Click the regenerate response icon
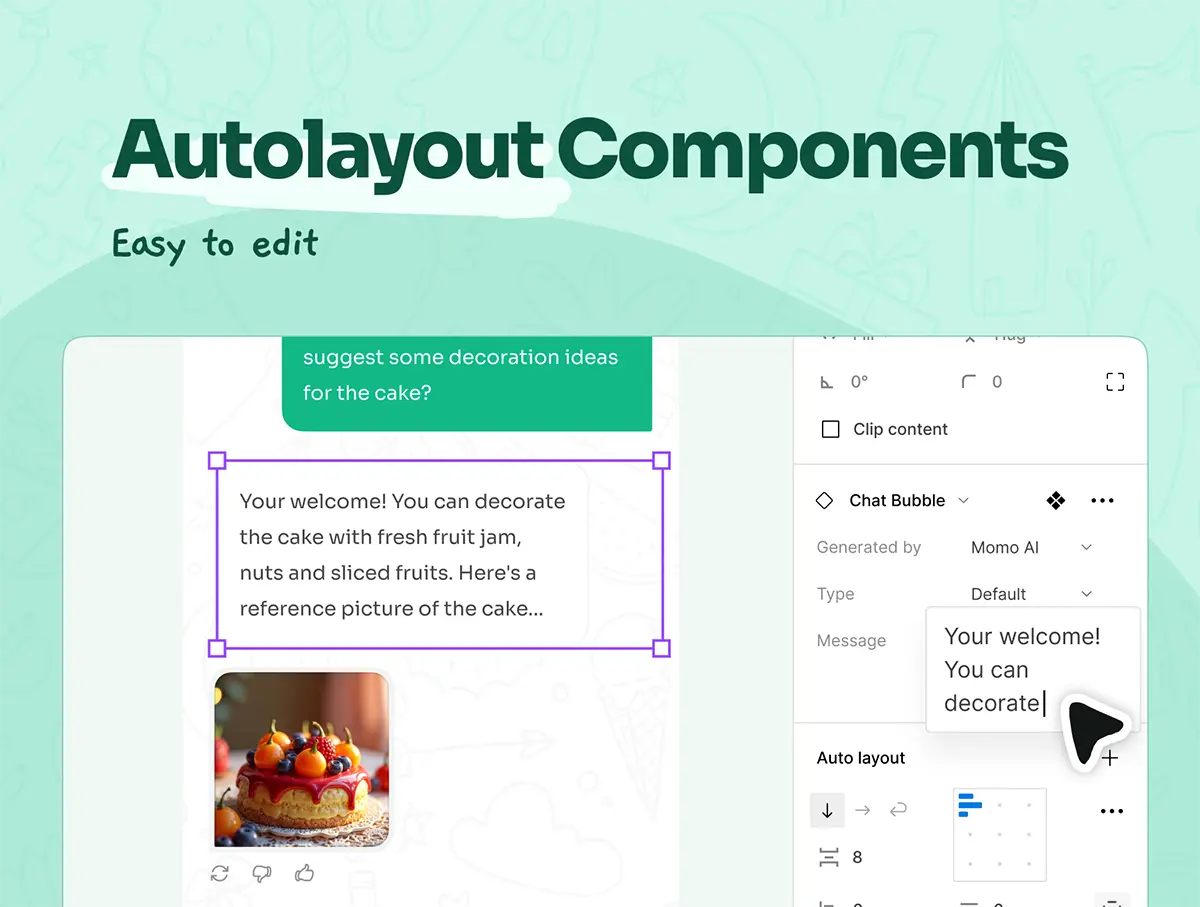Image resolution: width=1200 pixels, height=907 pixels. point(220,873)
